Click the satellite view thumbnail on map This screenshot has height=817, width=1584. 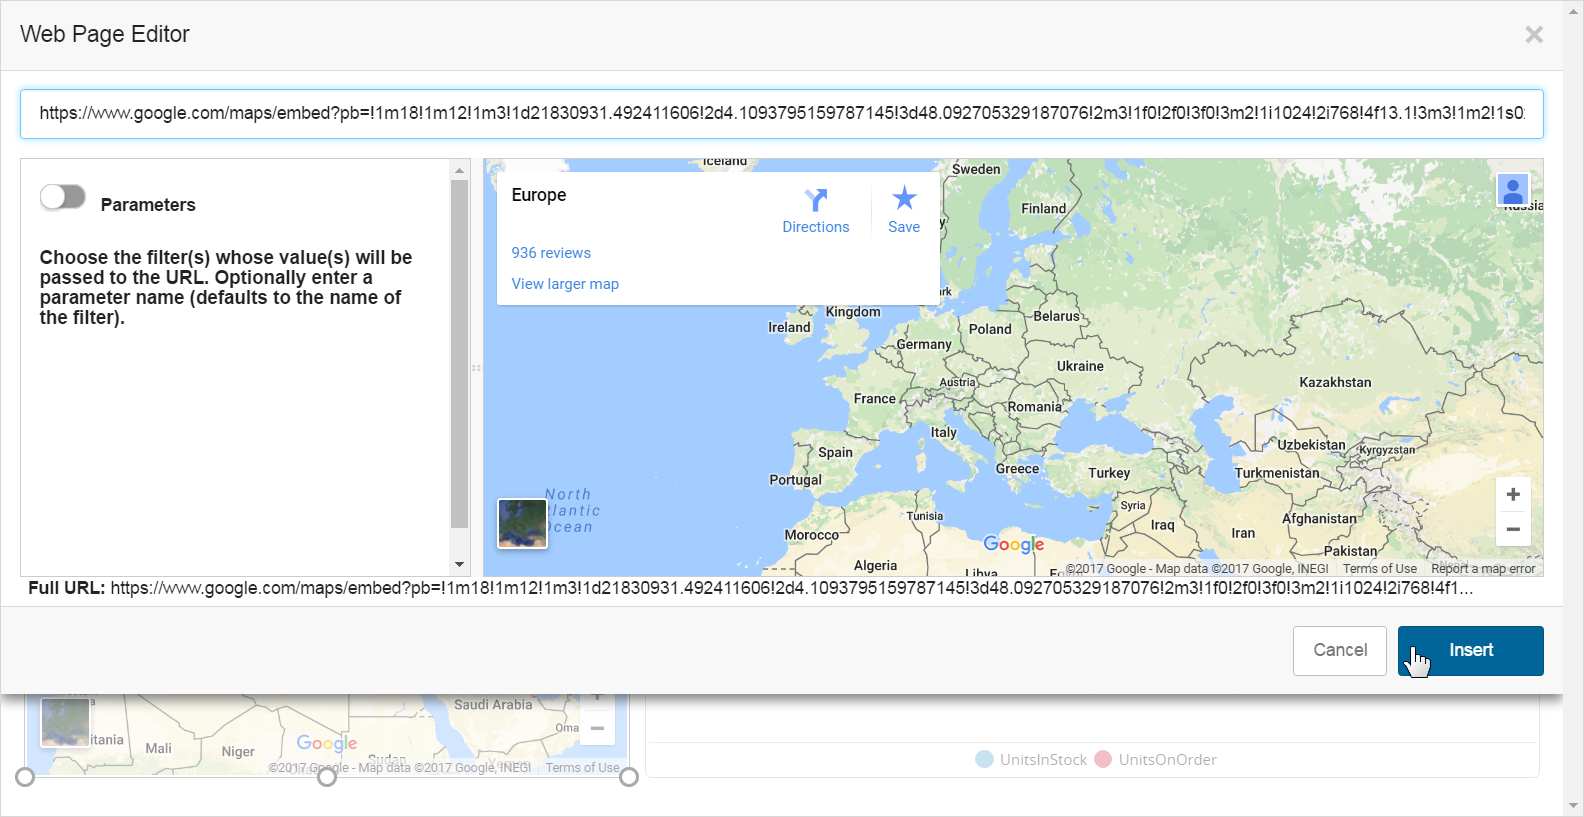[x=523, y=523]
